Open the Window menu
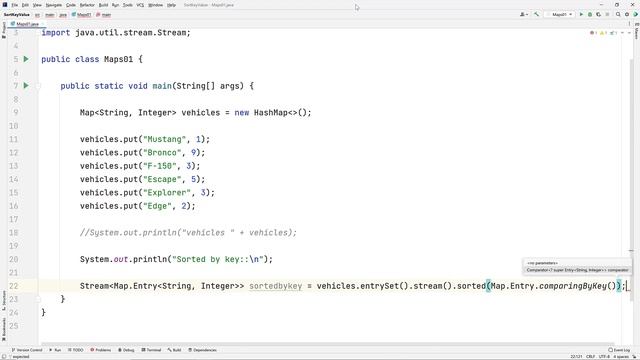The image size is (640, 360). tap(155, 5)
